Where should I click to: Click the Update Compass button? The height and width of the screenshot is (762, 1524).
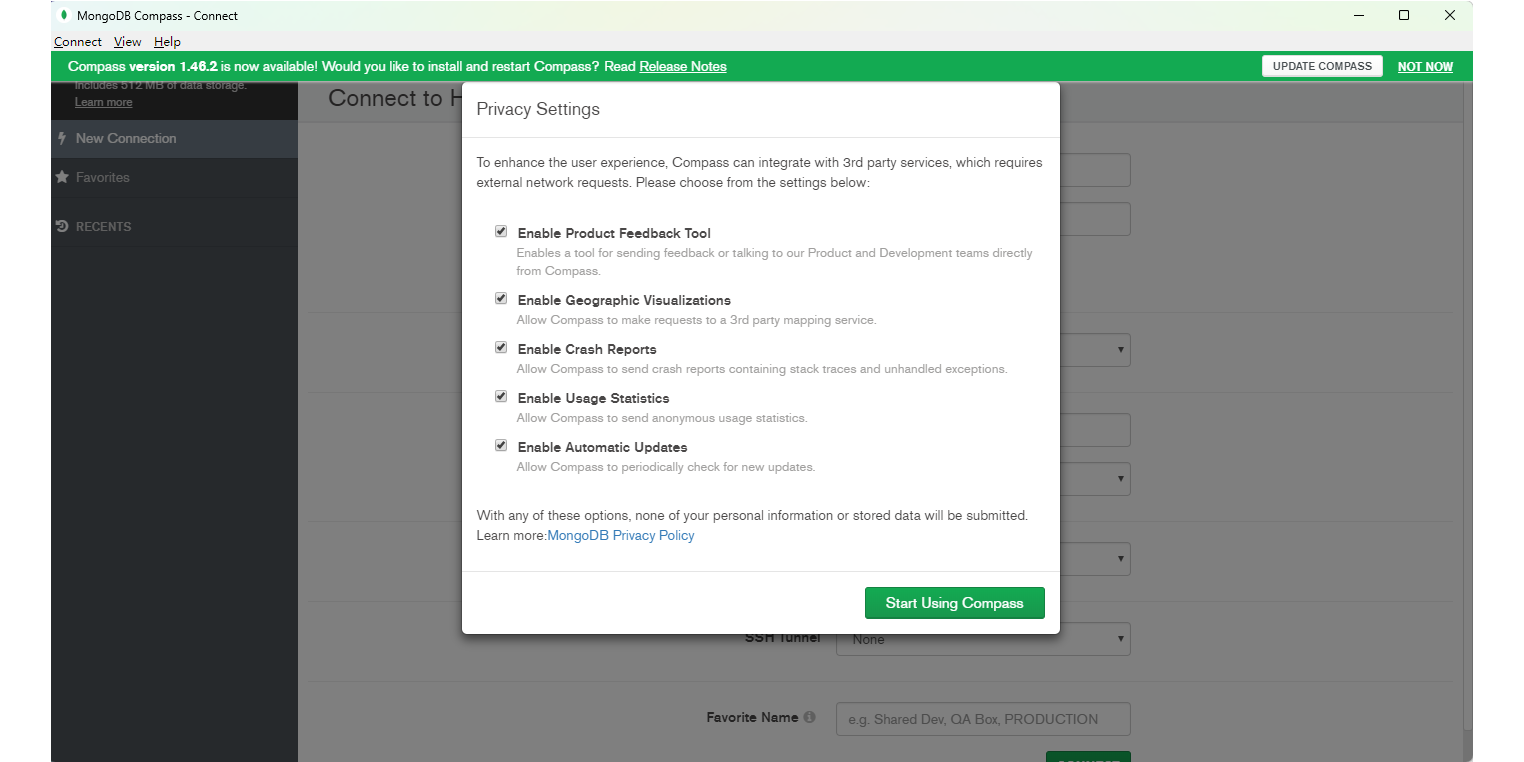click(1321, 66)
